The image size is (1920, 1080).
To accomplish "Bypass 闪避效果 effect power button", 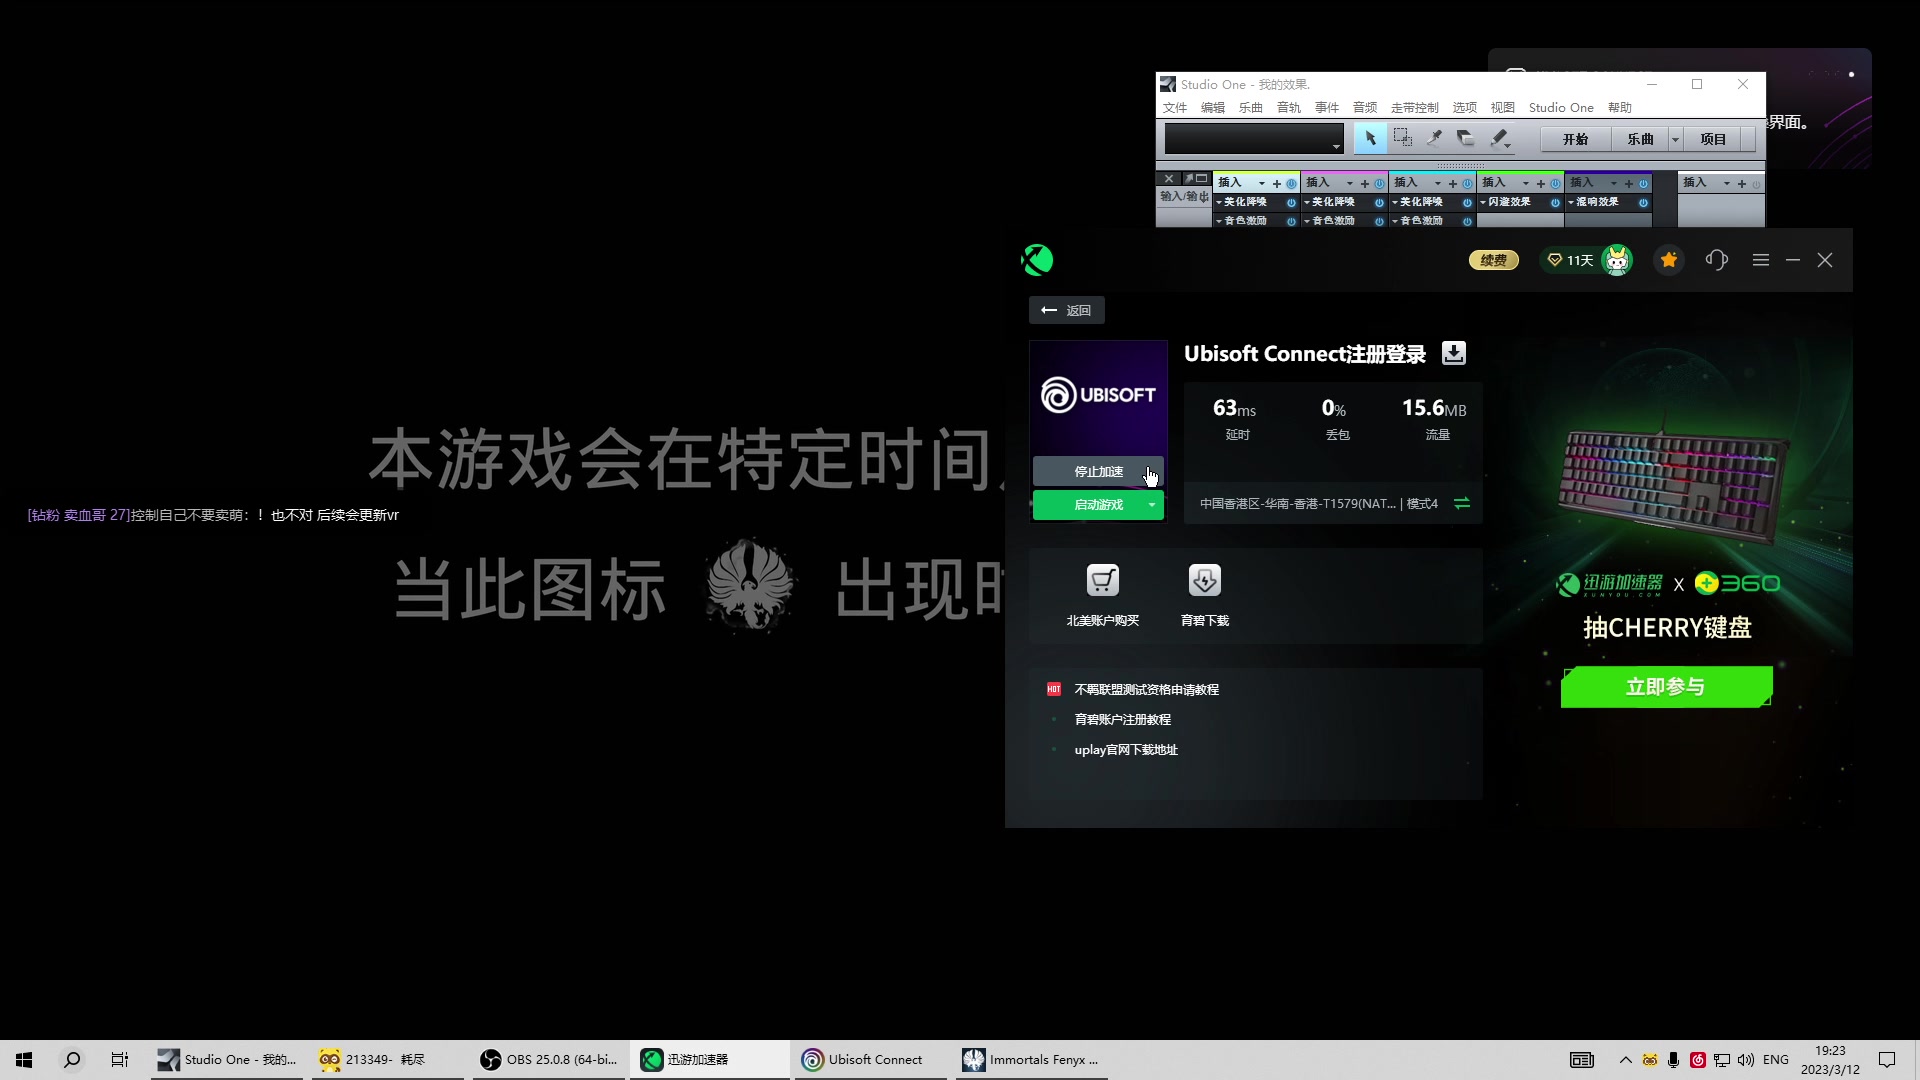I will (1555, 203).
